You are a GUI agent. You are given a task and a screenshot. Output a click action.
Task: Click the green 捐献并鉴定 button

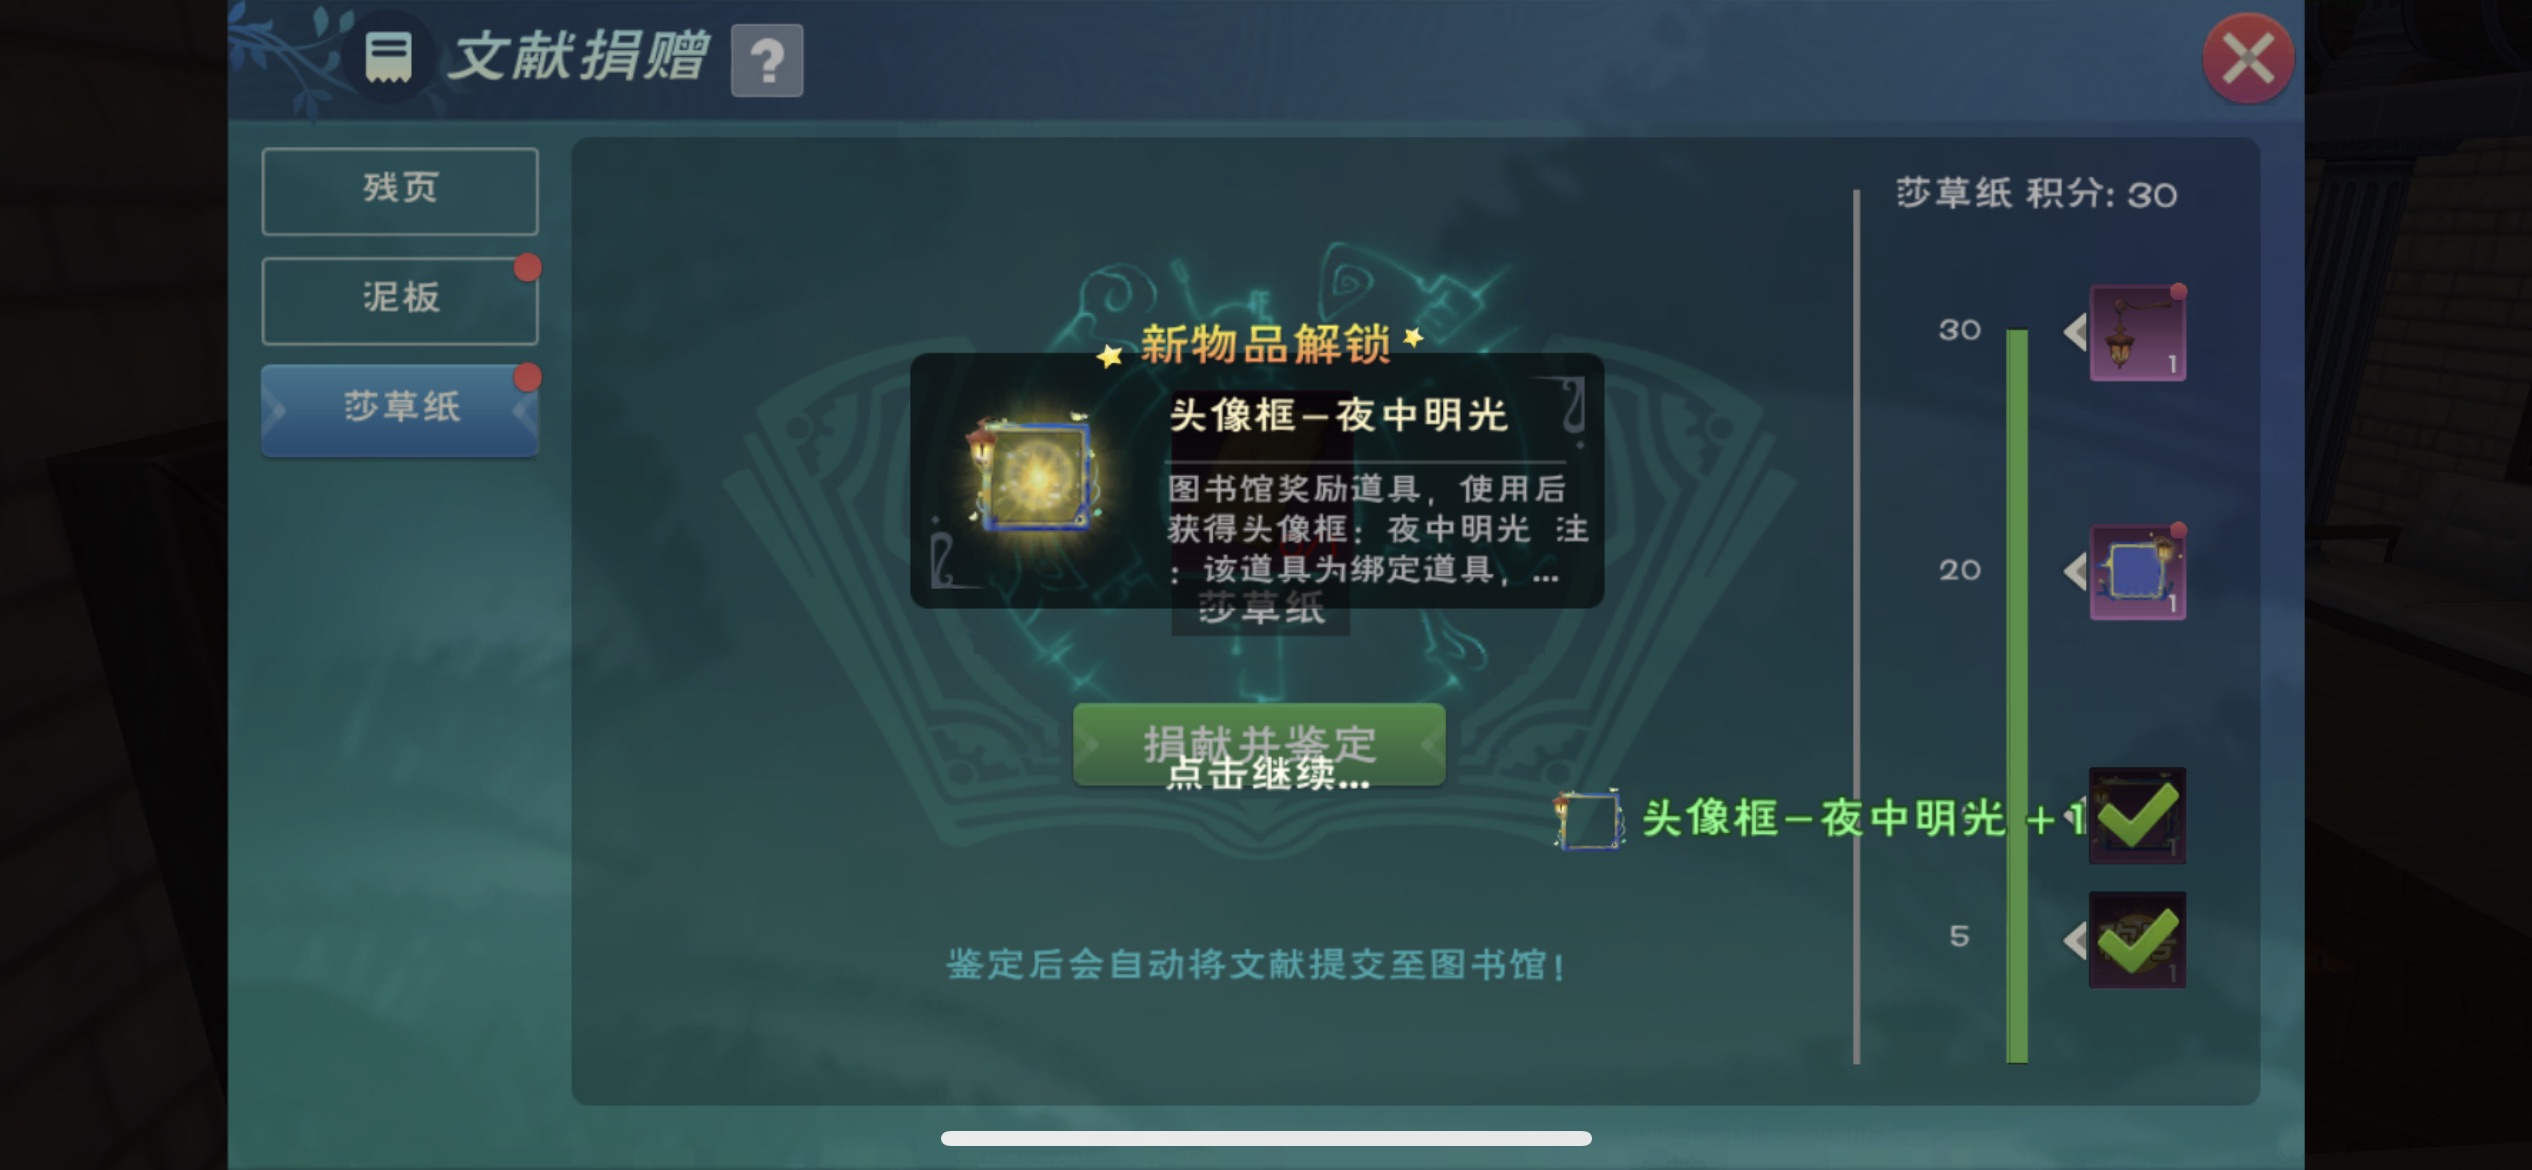pyautogui.click(x=1259, y=744)
